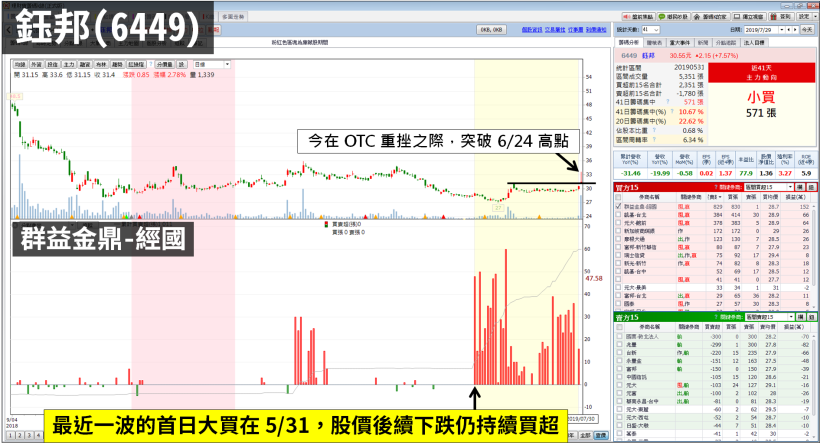820x445 pixels.
Task: Open the 區間賣超15 dropdown
Action: (769, 317)
